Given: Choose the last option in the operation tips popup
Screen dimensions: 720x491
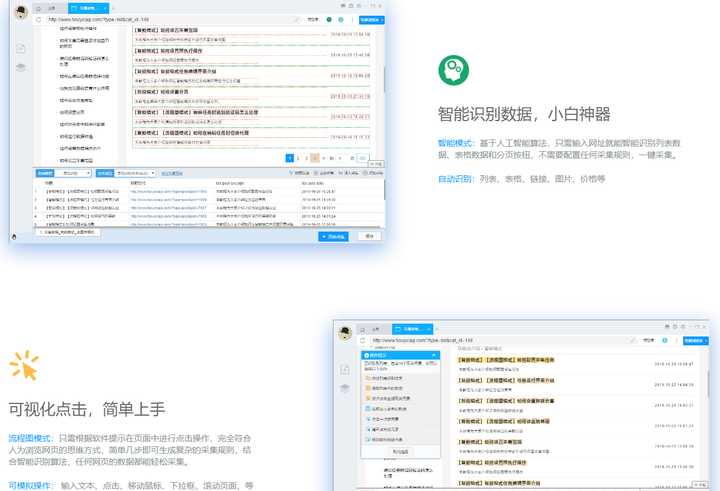Looking at the screenshot, I should pyautogui.click(x=400, y=440).
